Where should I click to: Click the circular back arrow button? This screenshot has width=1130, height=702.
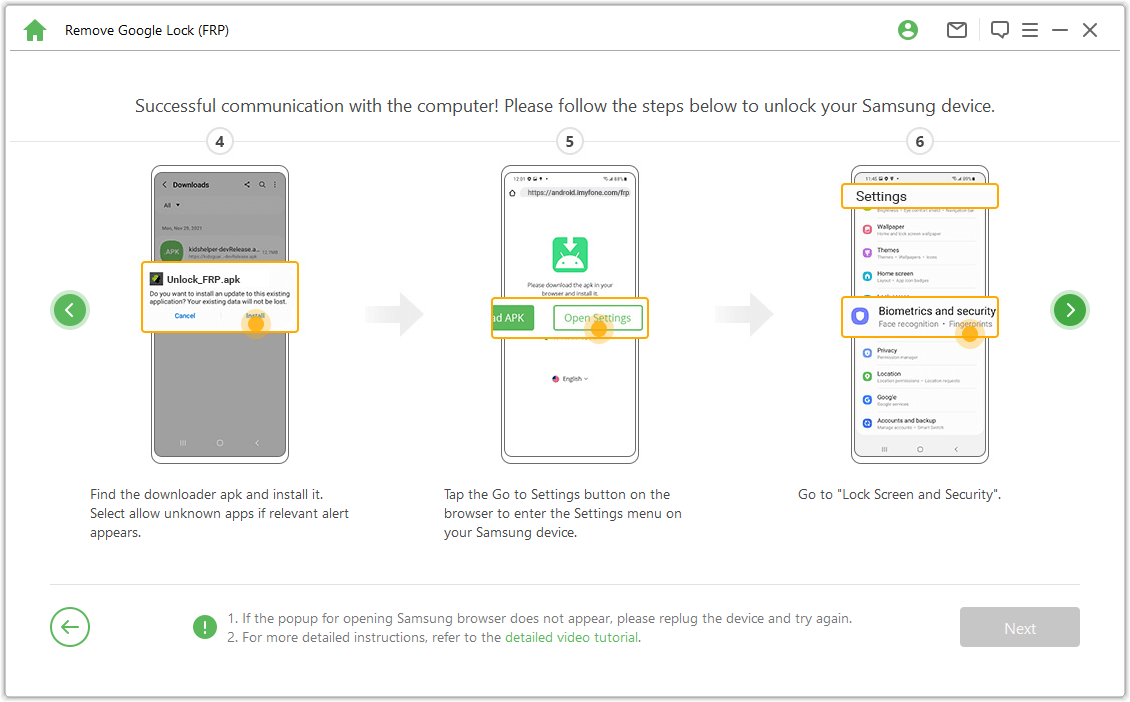pyautogui.click(x=70, y=627)
